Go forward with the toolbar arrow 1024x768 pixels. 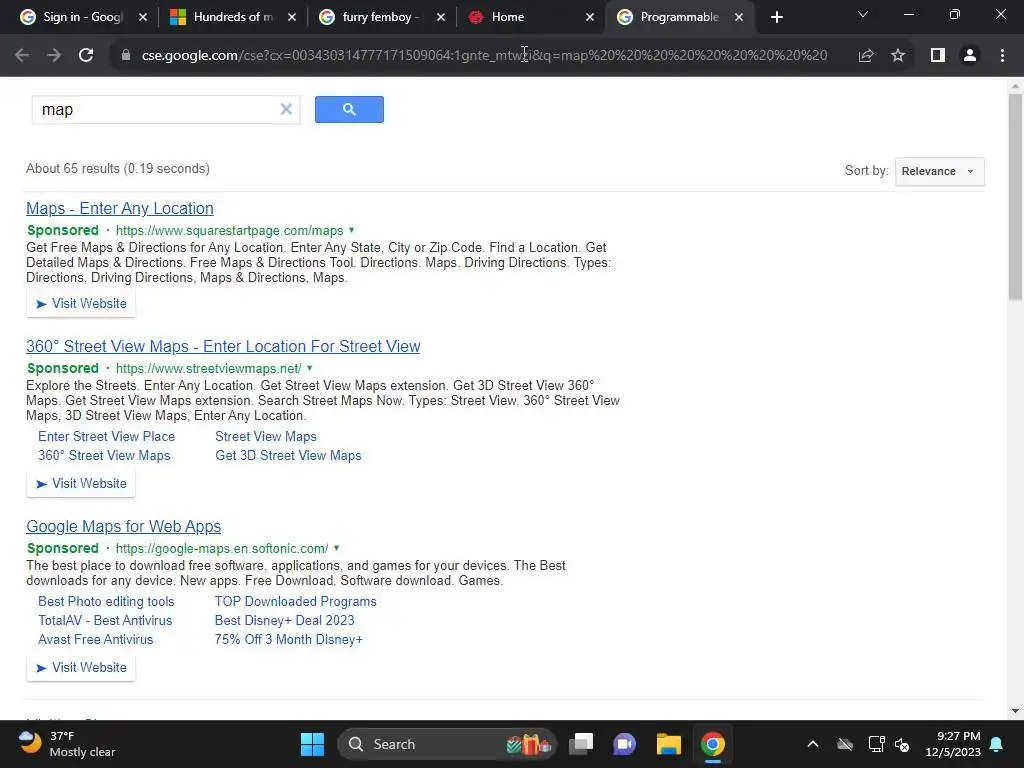pos(54,56)
